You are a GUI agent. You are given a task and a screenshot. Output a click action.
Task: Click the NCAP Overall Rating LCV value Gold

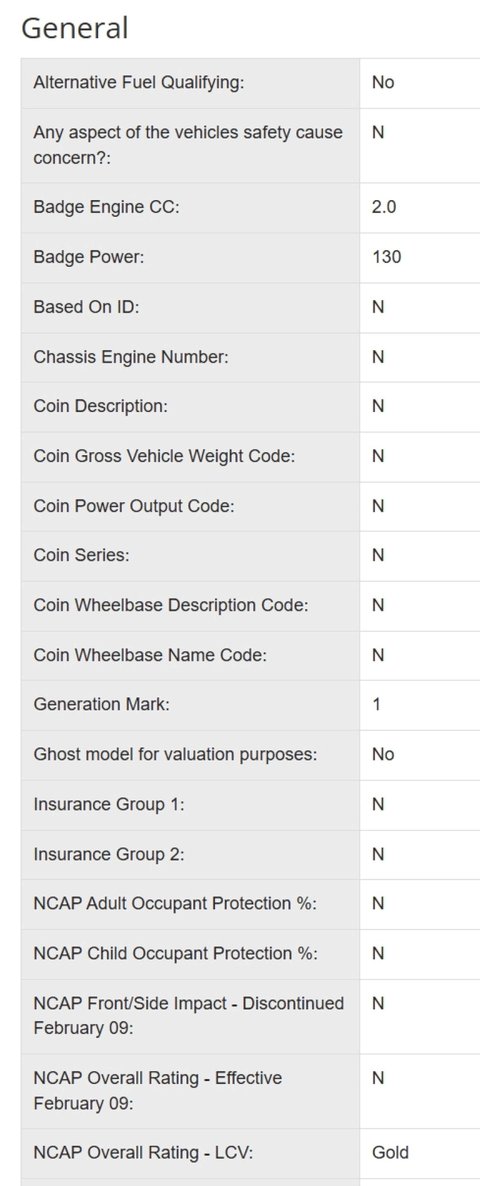click(x=390, y=1153)
